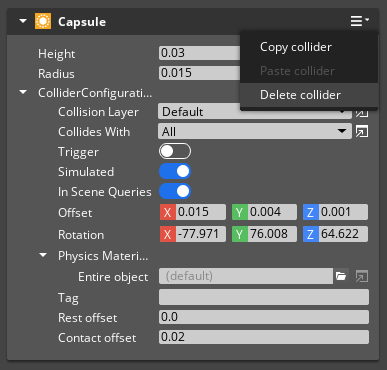Edit the Rotation X value -77.971
The width and height of the screenshot is (387, 370).
point(201,234)
